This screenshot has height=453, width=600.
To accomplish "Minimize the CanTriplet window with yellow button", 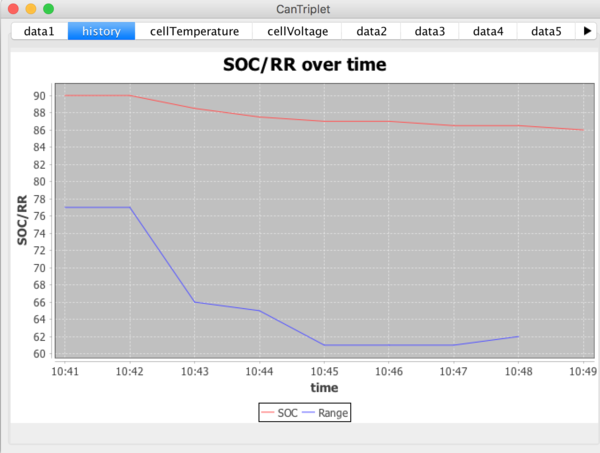I will tap(31, 8).
